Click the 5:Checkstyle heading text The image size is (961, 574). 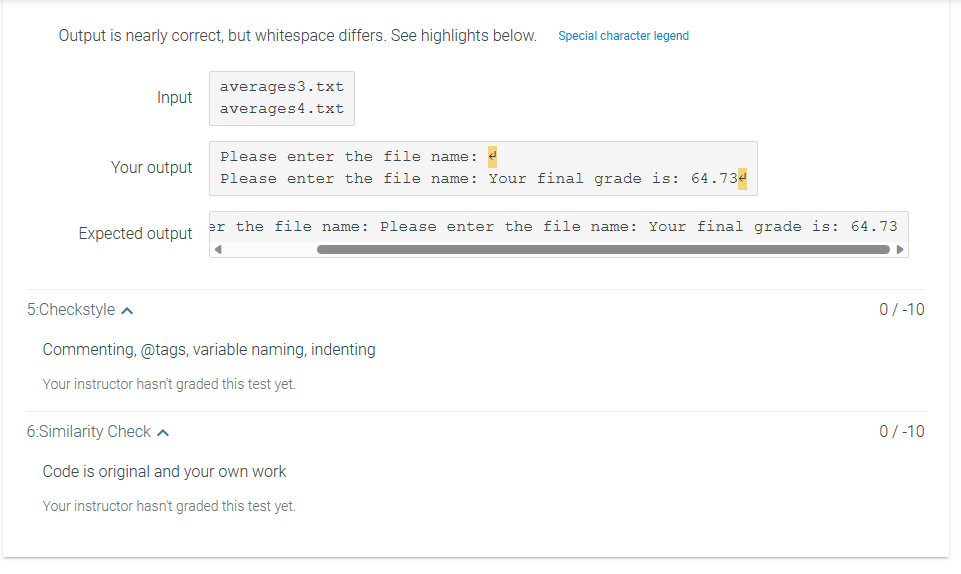71,310
